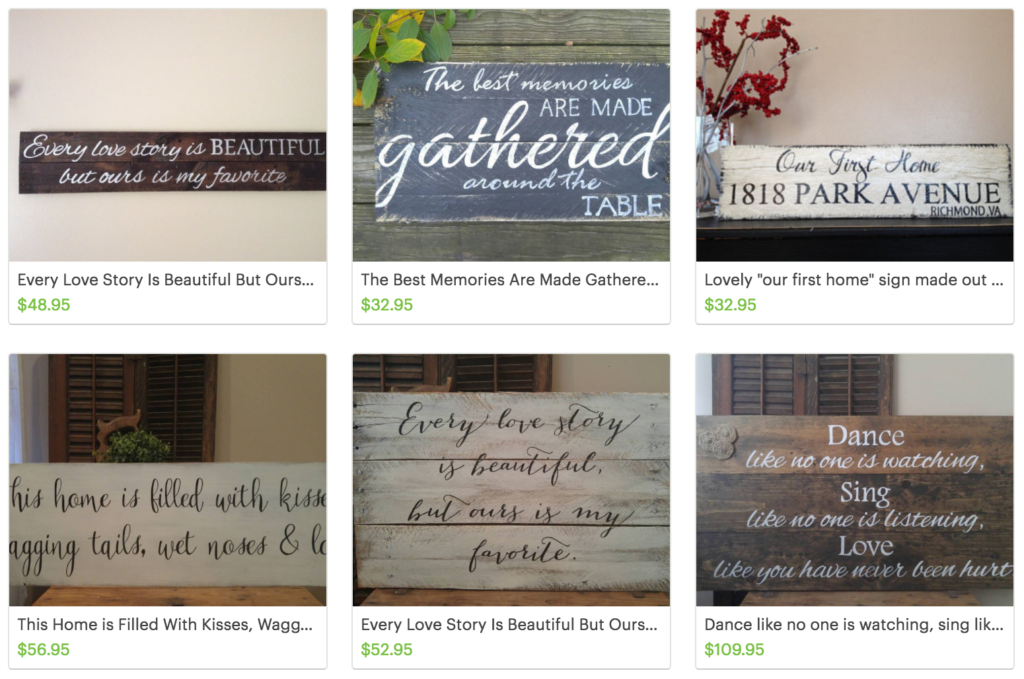Select the $52.95 price
Viewport: 1024px width, 679px height.
point(387,650)
